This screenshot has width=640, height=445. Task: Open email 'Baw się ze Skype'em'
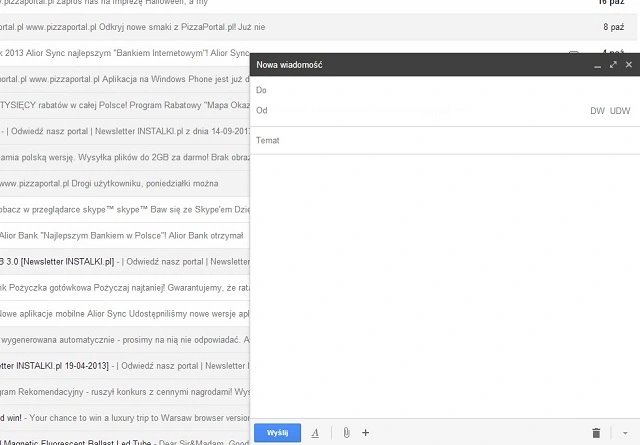tap(124, 210)
